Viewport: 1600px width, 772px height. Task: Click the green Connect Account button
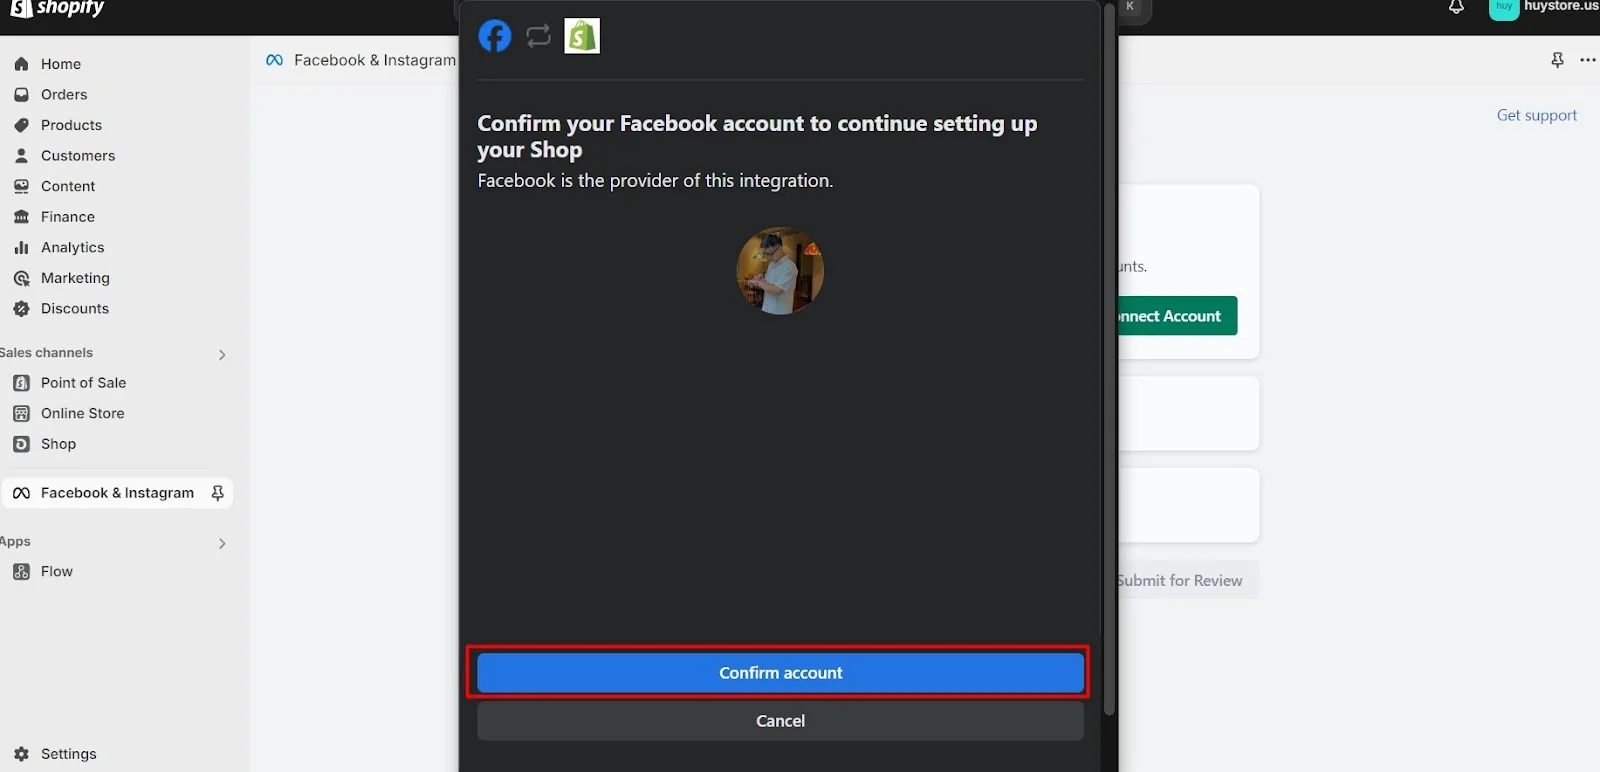[x=1177, y=316]
